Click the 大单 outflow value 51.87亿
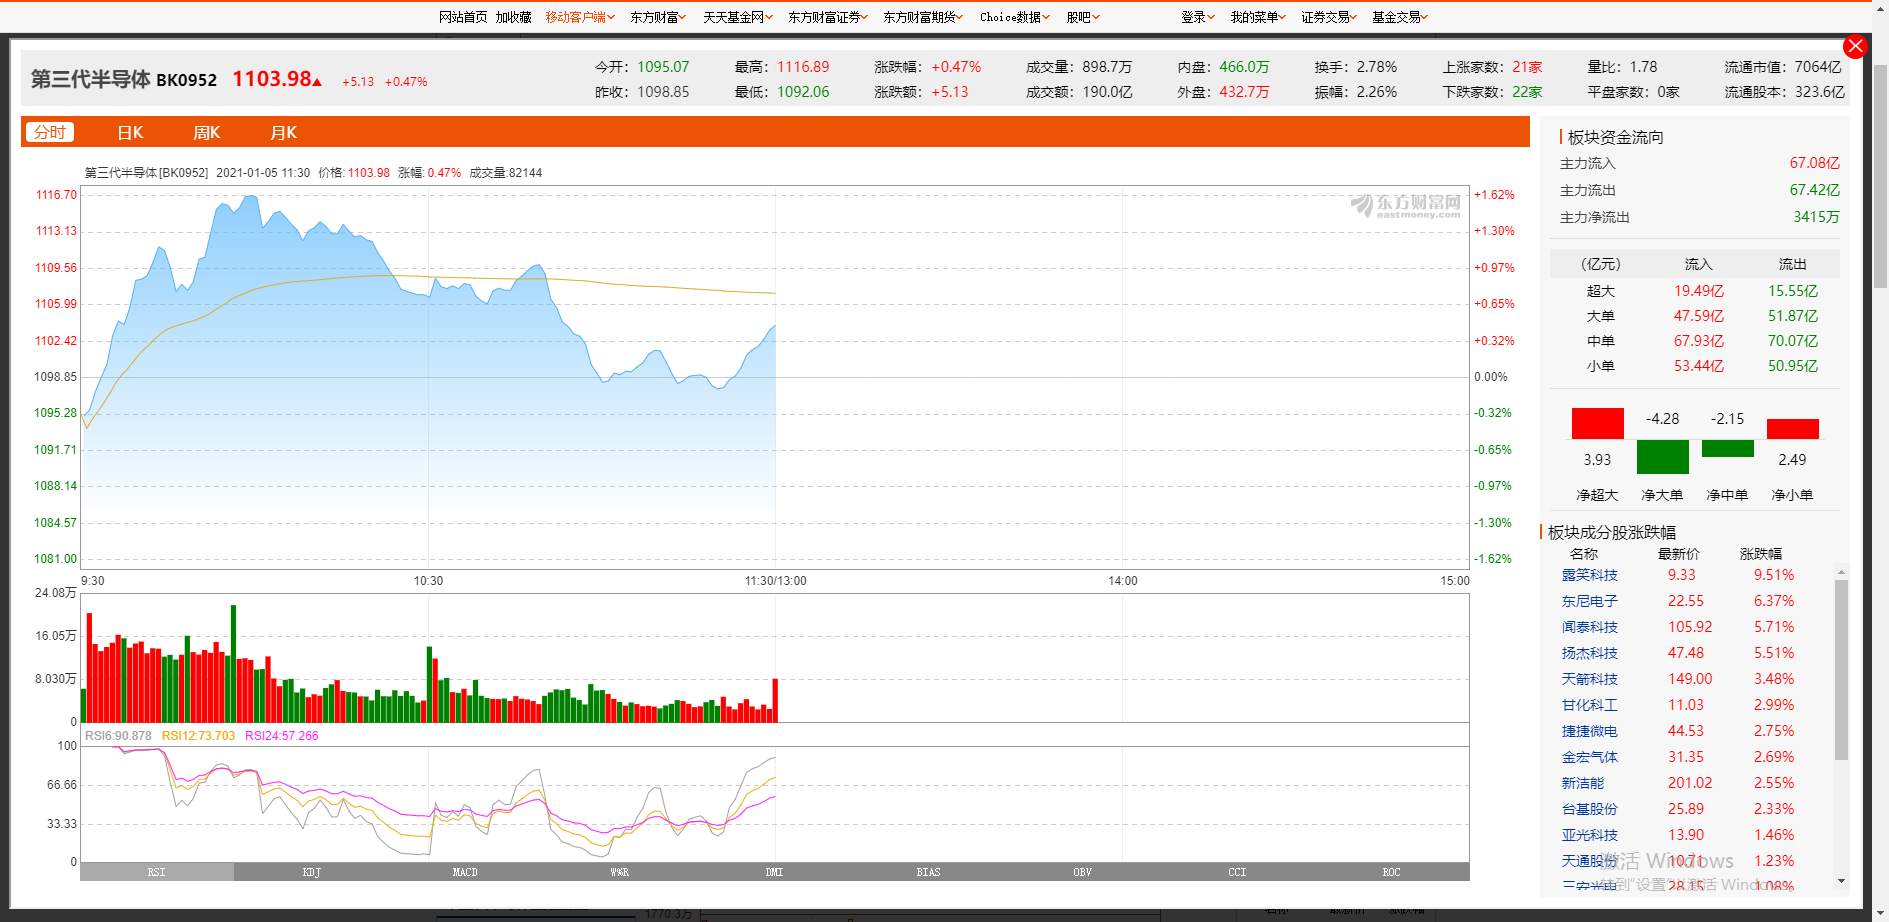The height and width of the screenshot is (922, 1889). (1793, 316)
